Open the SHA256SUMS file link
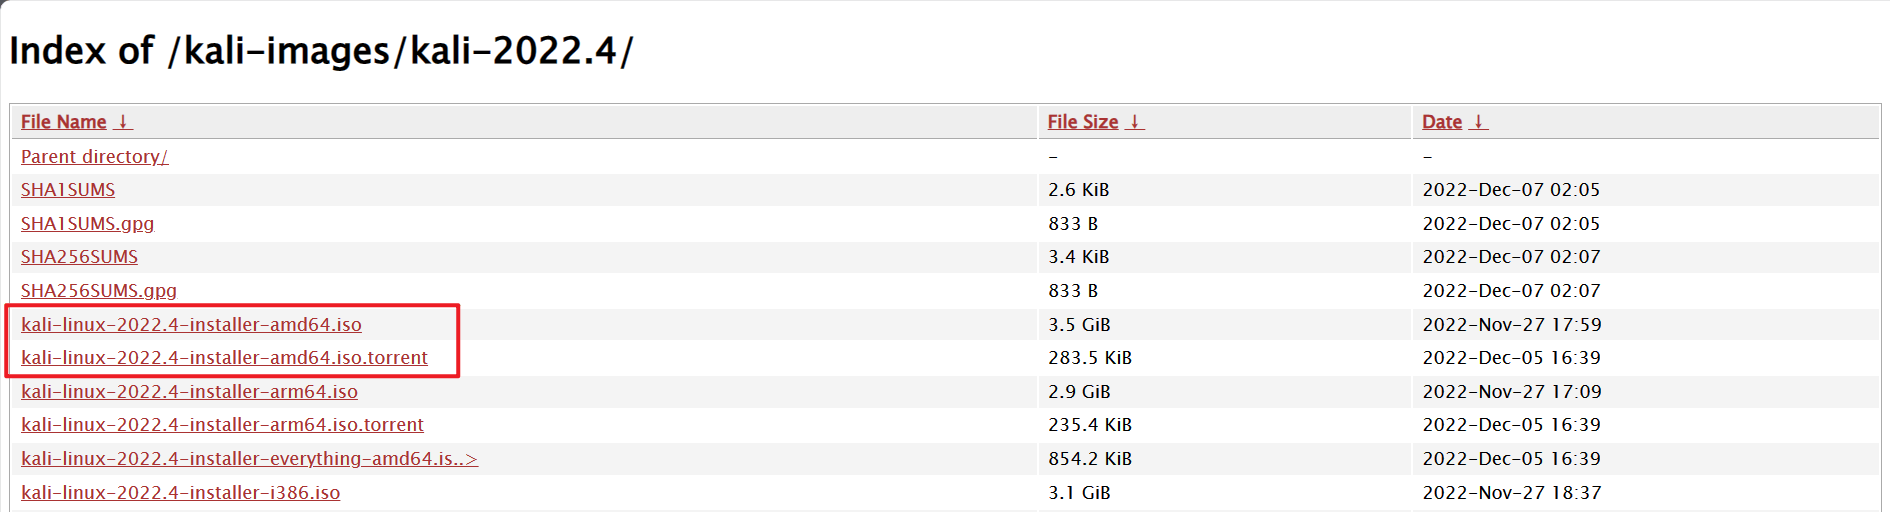This screenshot has width=1890, height=512. [79, 257]
